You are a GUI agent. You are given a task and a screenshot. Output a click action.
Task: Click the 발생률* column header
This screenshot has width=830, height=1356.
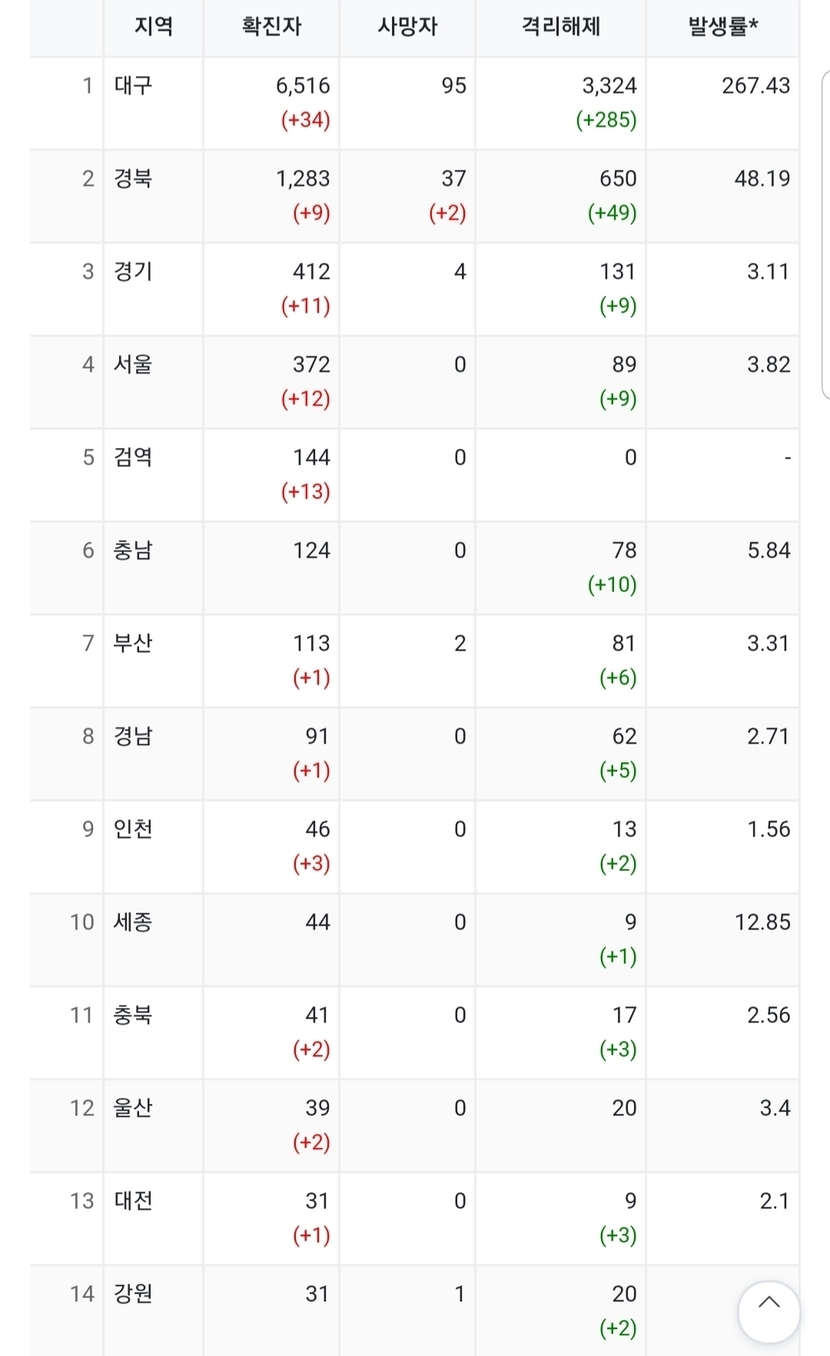point(722,27)
